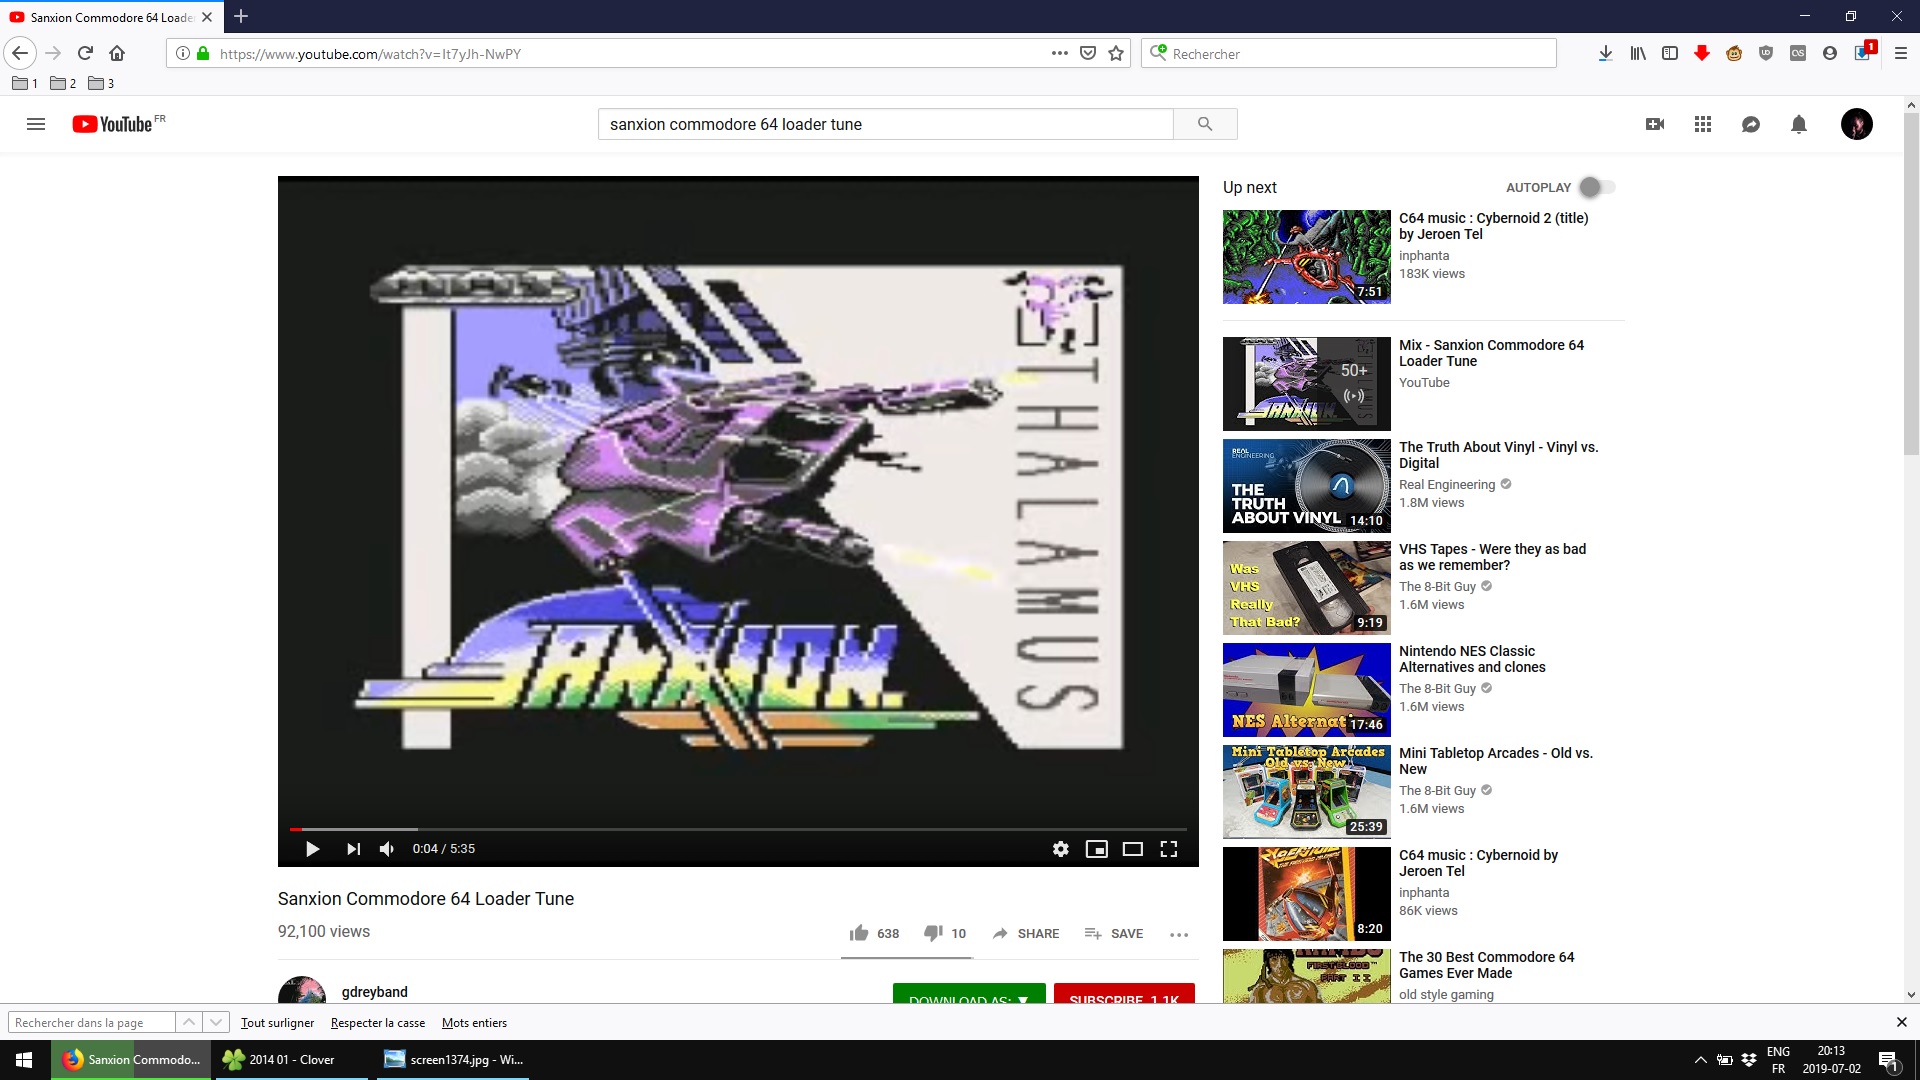Open YouTube notifications bell
The height and width of the screenshot is (1080, 1920).
tap(1798, 124)
